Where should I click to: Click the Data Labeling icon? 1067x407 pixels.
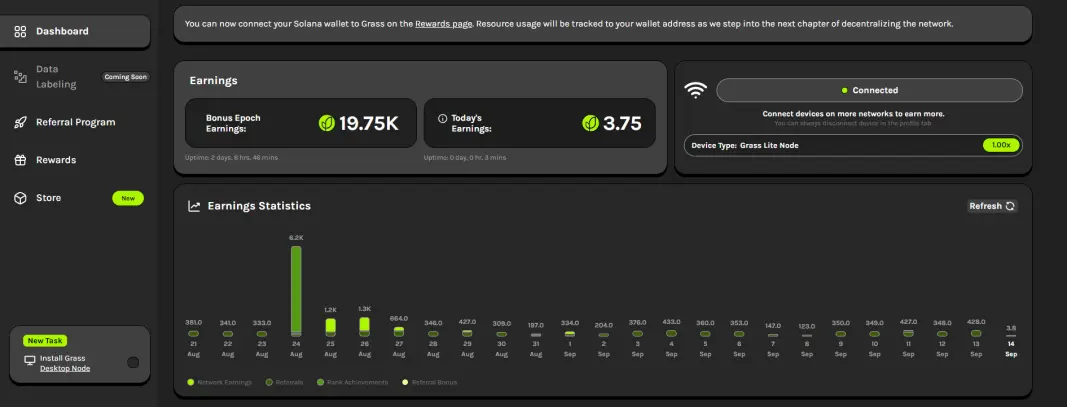20,77
